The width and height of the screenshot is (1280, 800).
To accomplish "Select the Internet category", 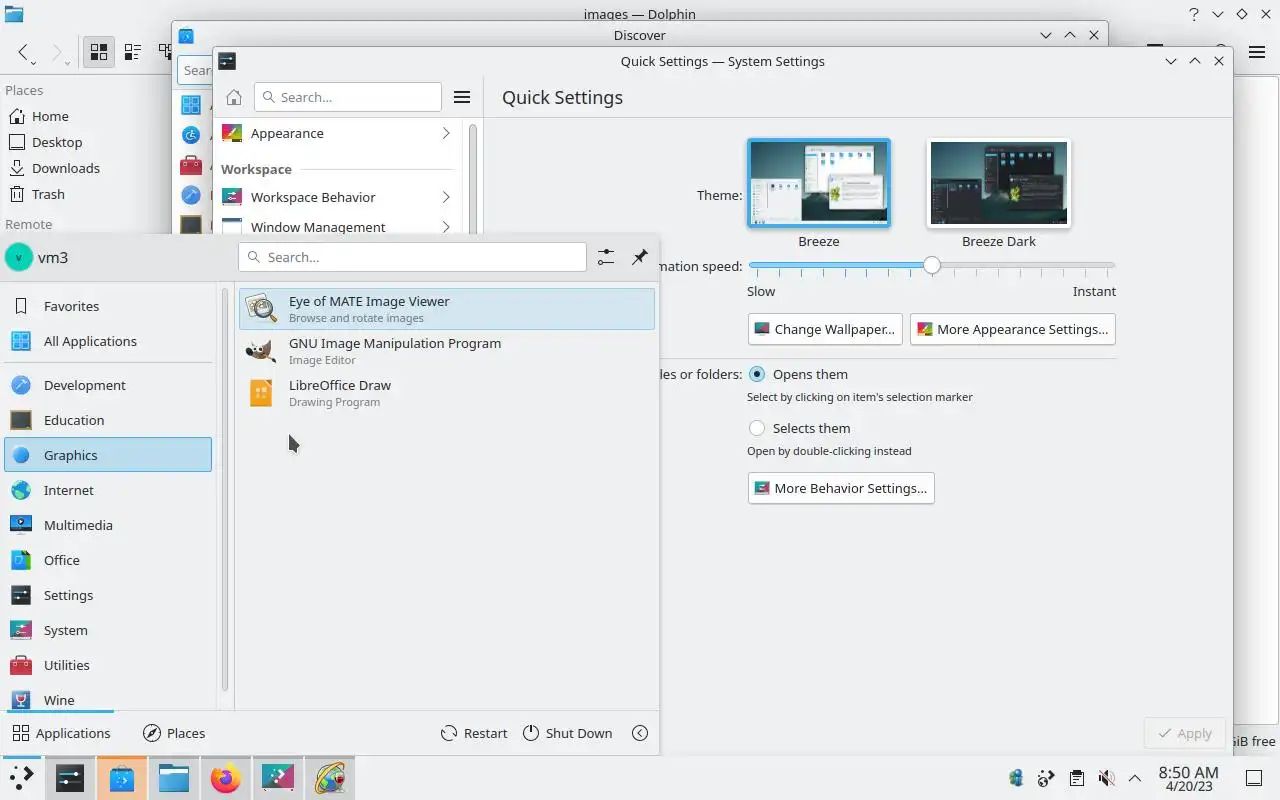I will pyautogui.click(x=108, y=490).
